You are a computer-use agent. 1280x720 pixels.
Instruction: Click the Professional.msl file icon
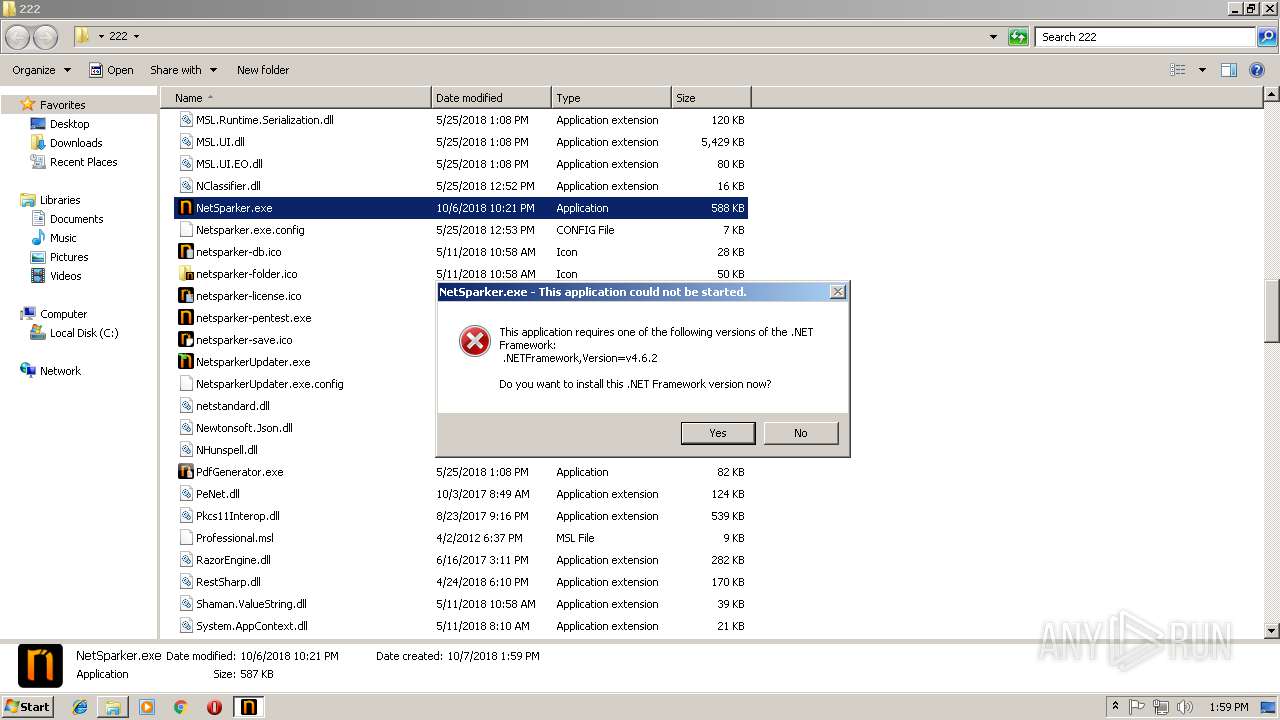(x=185, y=538)
